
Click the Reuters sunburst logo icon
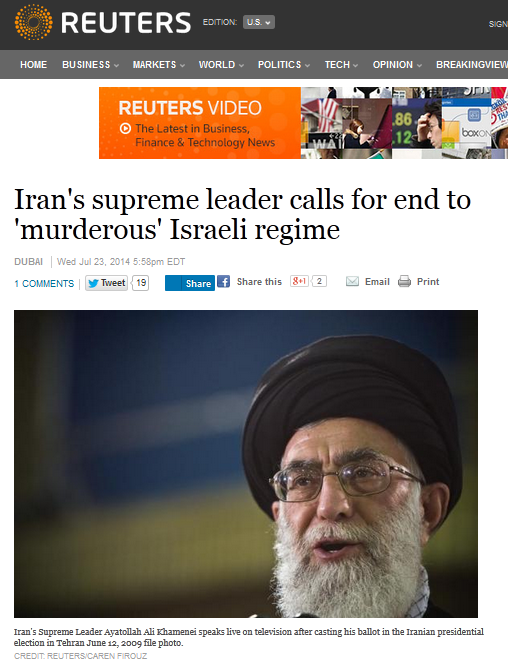coord(33,22)
